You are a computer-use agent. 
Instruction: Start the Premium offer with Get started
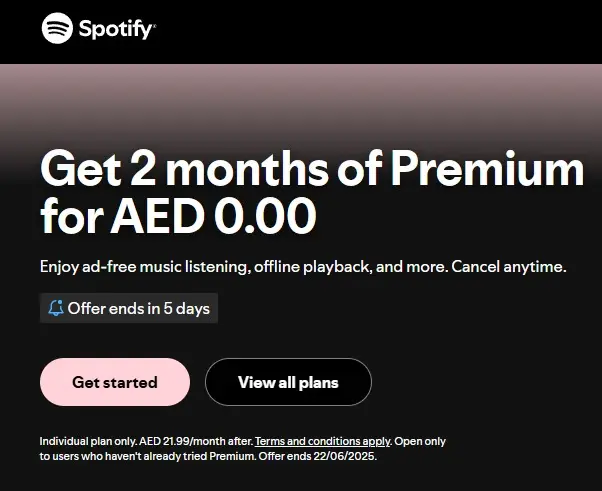[x=115, y=382]
